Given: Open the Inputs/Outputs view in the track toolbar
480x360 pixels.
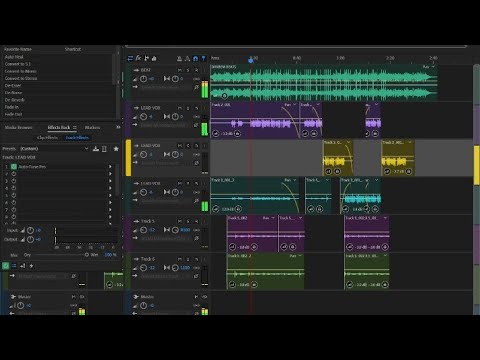Looking at the screenshot, I should pyautogui.click(x=130, y=58).
